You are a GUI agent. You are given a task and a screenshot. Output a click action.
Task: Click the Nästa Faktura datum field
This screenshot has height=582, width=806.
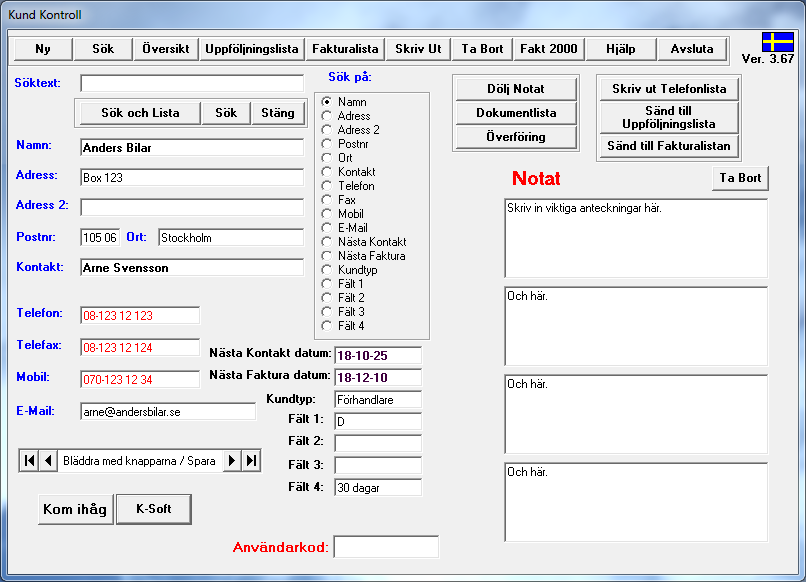(x=378, y=377)
